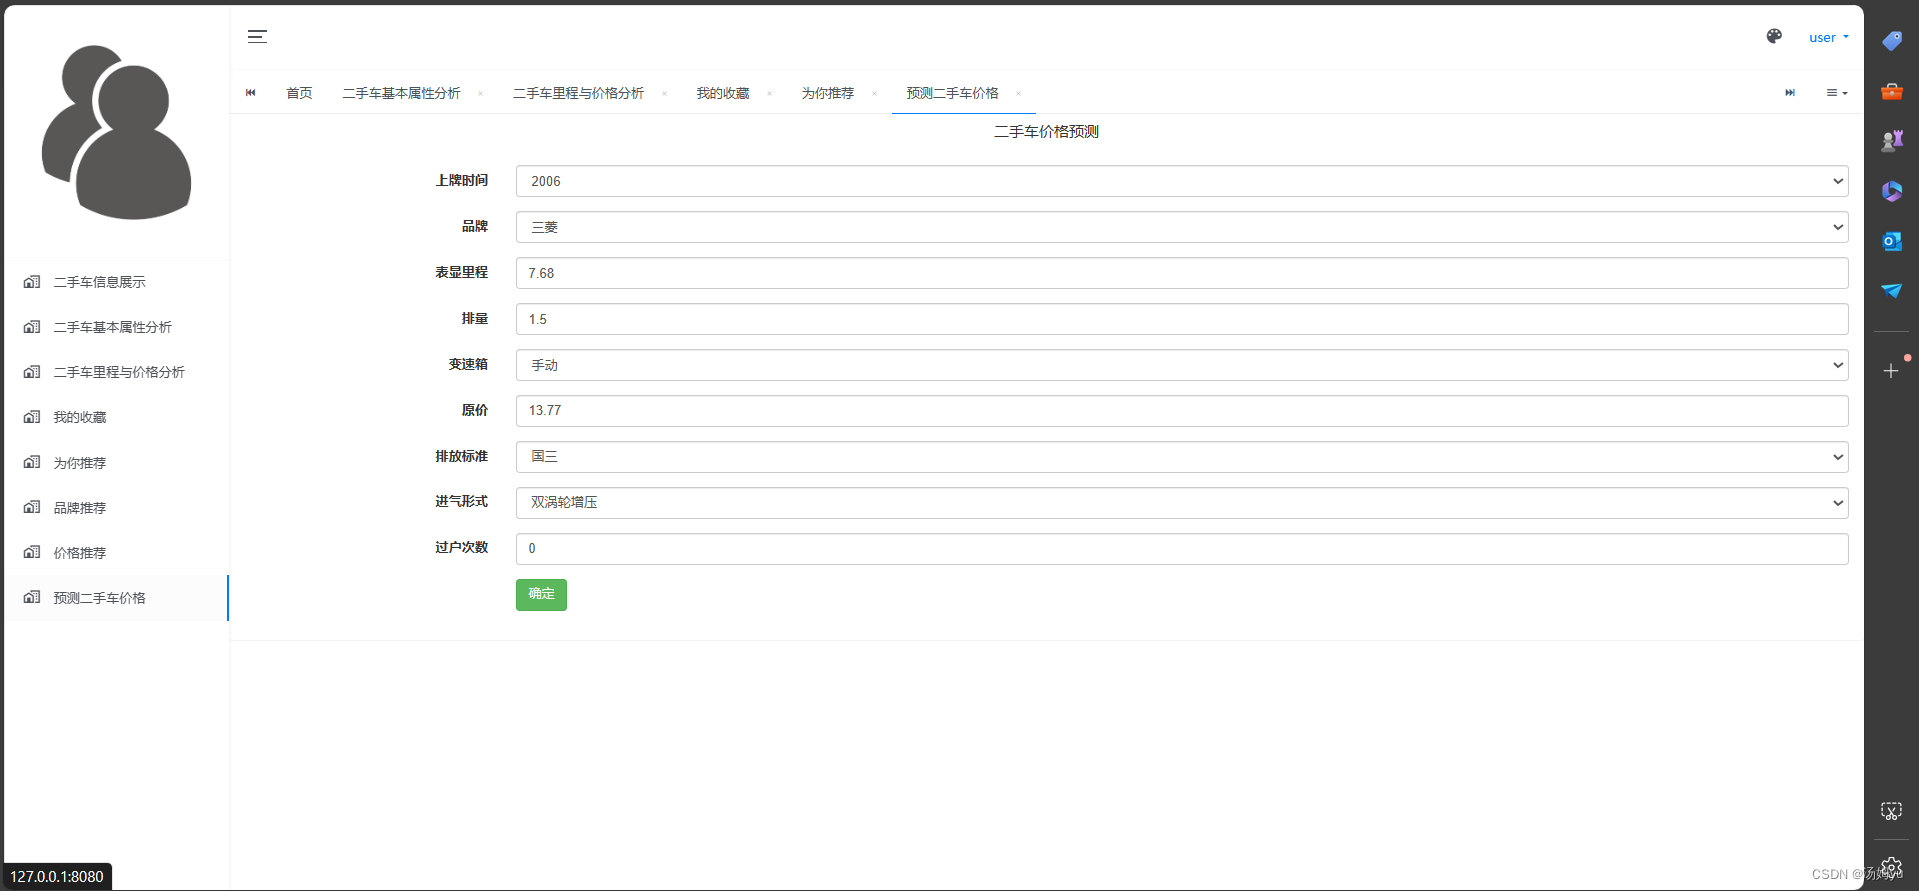Open the 排放标准 emission standard dropdown
Viewport: 1919px width, 891px height.
pyautogui.click(x=1182, y=457)
